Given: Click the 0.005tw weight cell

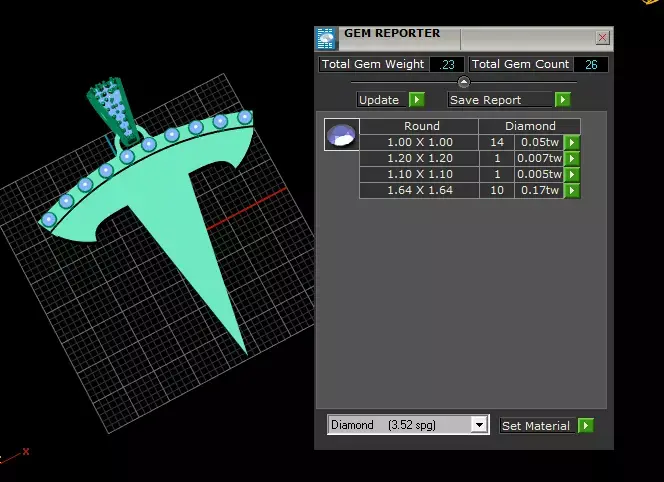Looking at the screenshot, I should (x=540, y=175).
